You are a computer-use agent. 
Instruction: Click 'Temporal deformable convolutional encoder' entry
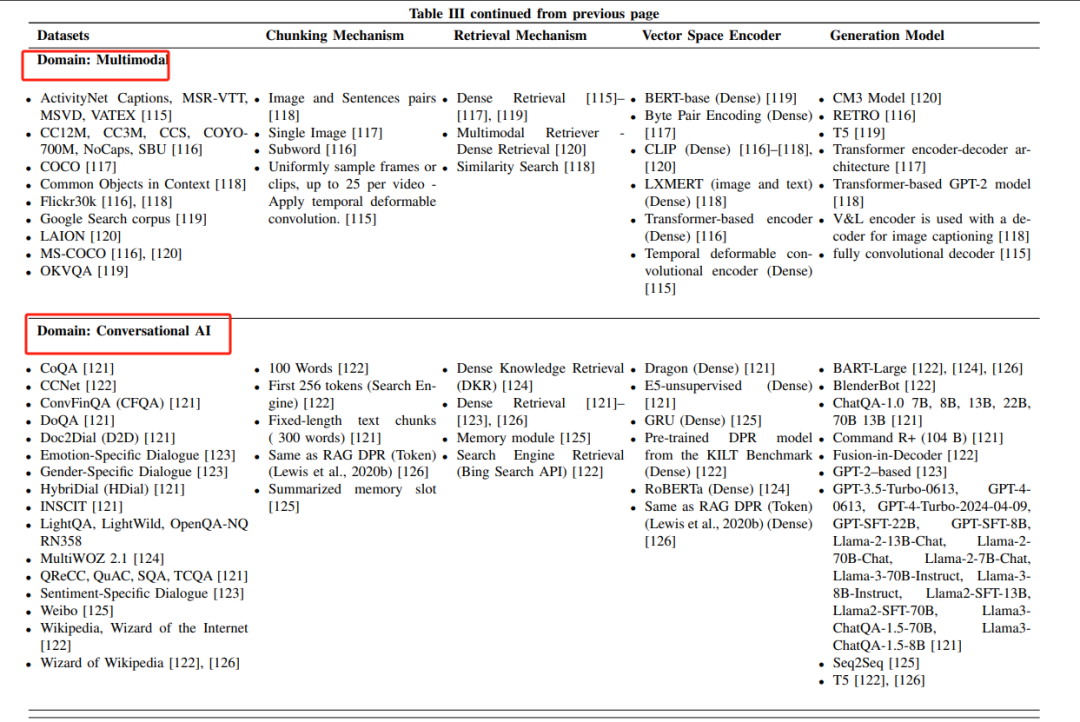pyautogui.click(x=729, y=271)
